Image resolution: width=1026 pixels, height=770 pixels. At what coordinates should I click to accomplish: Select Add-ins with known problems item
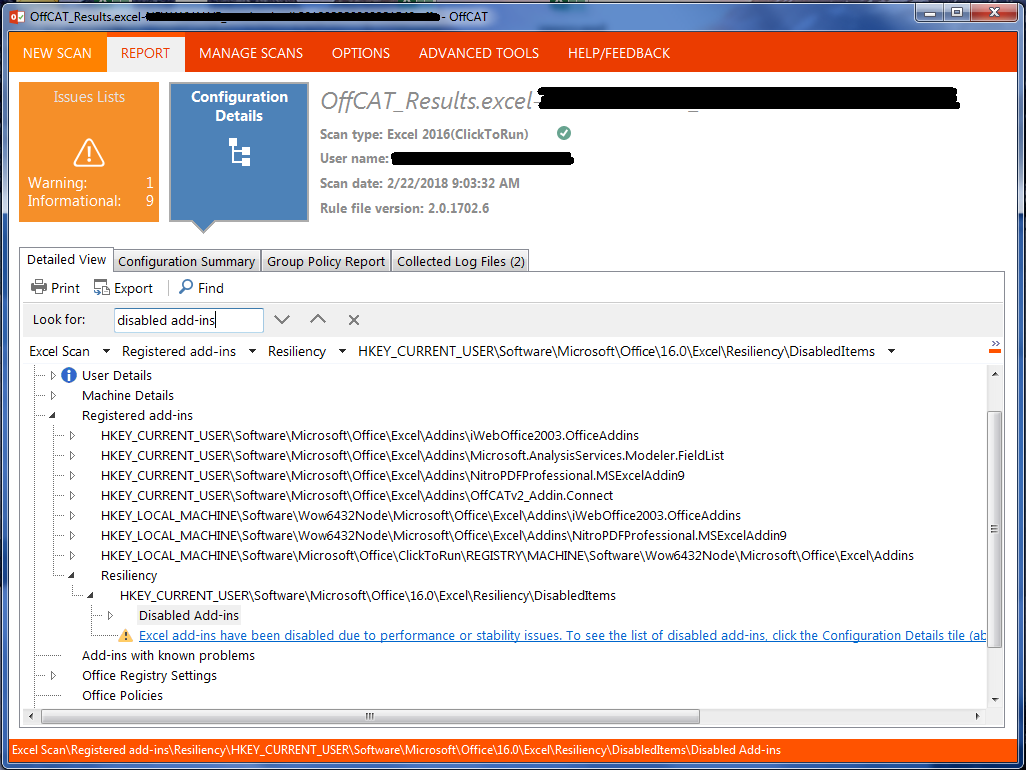[168, 656]
